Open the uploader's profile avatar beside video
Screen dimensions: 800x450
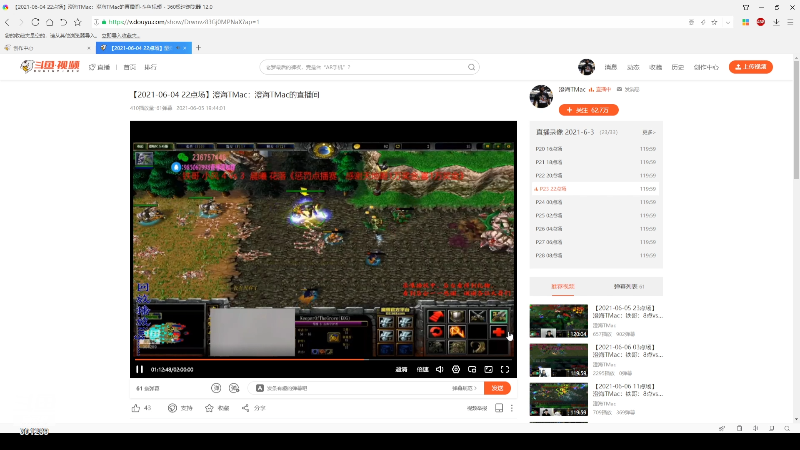pyautogui.click(x=541, y=96)
